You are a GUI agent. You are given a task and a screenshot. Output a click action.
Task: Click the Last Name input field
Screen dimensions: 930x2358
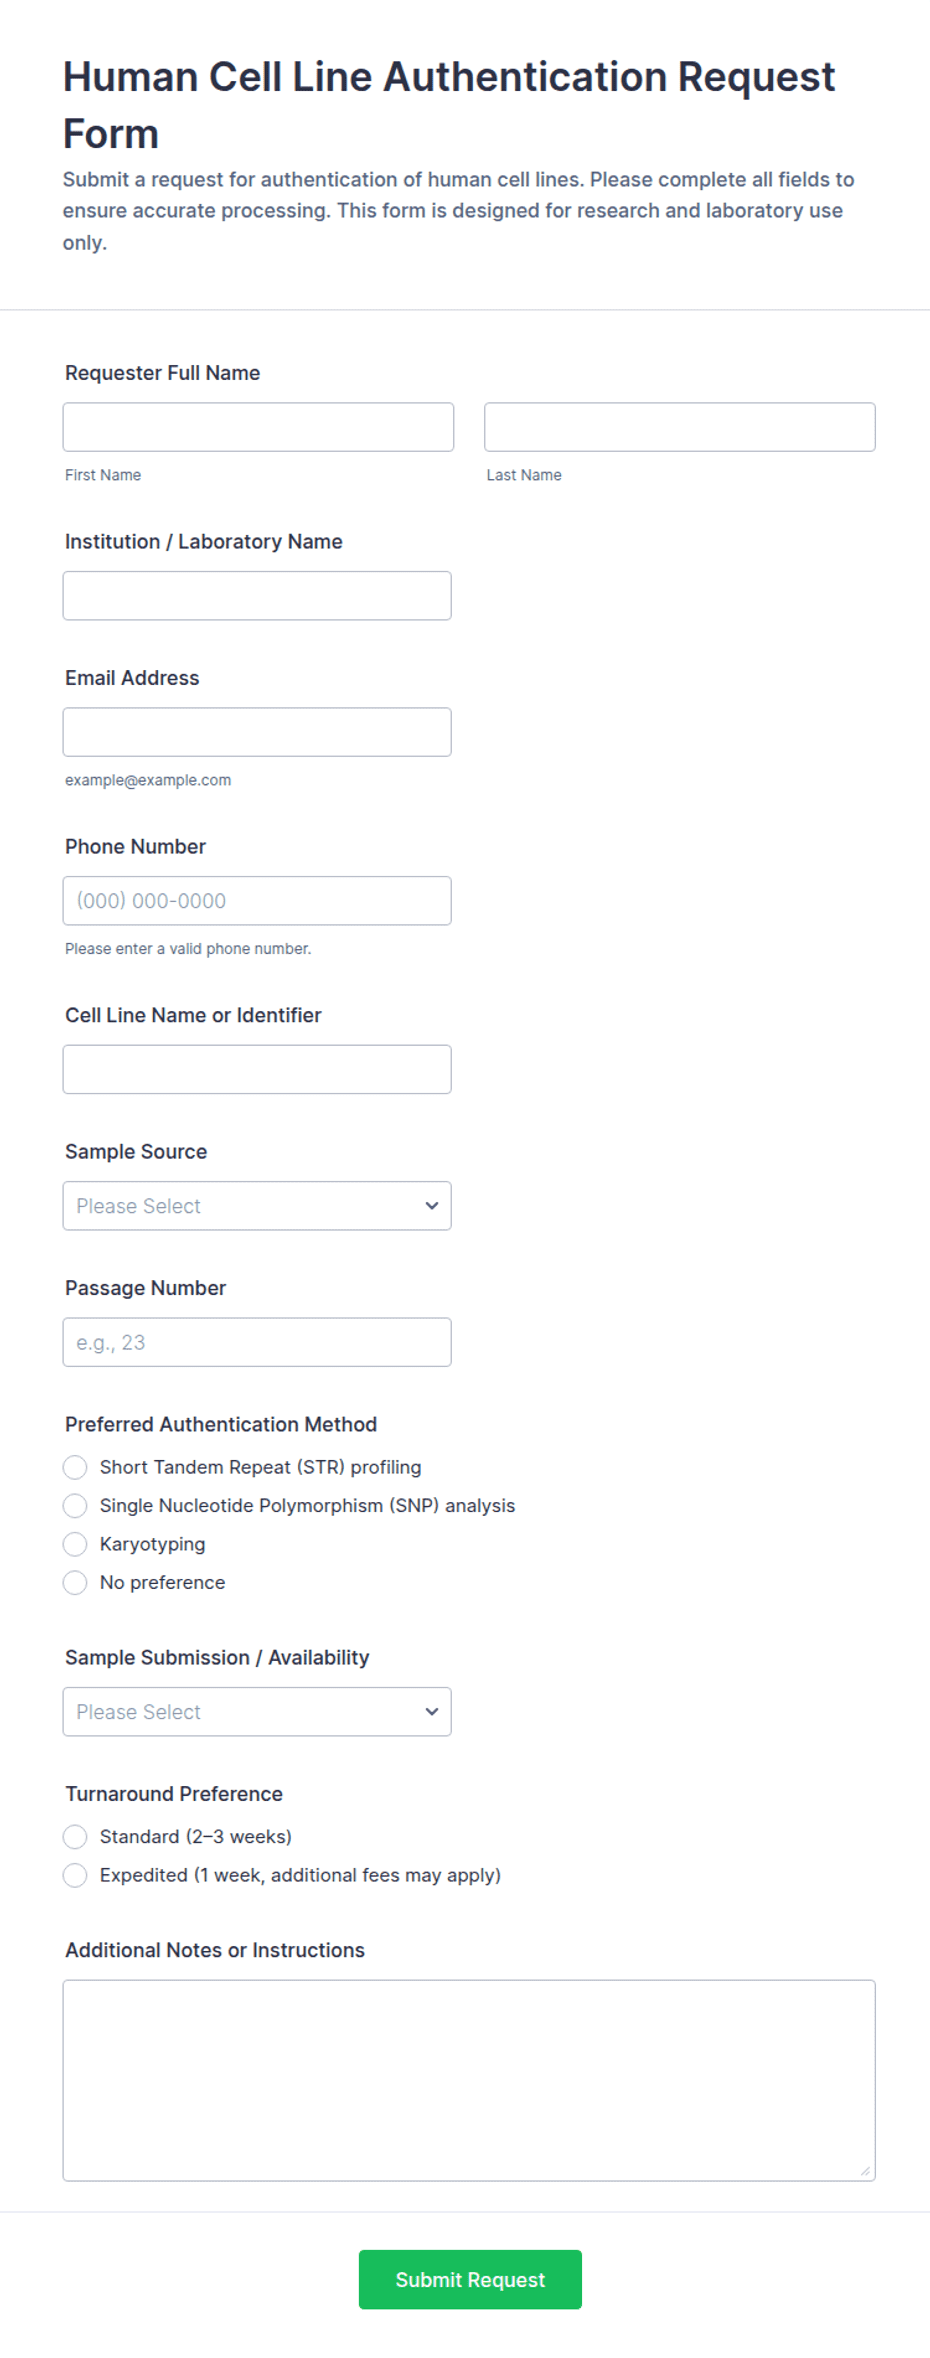click(680, 427)
